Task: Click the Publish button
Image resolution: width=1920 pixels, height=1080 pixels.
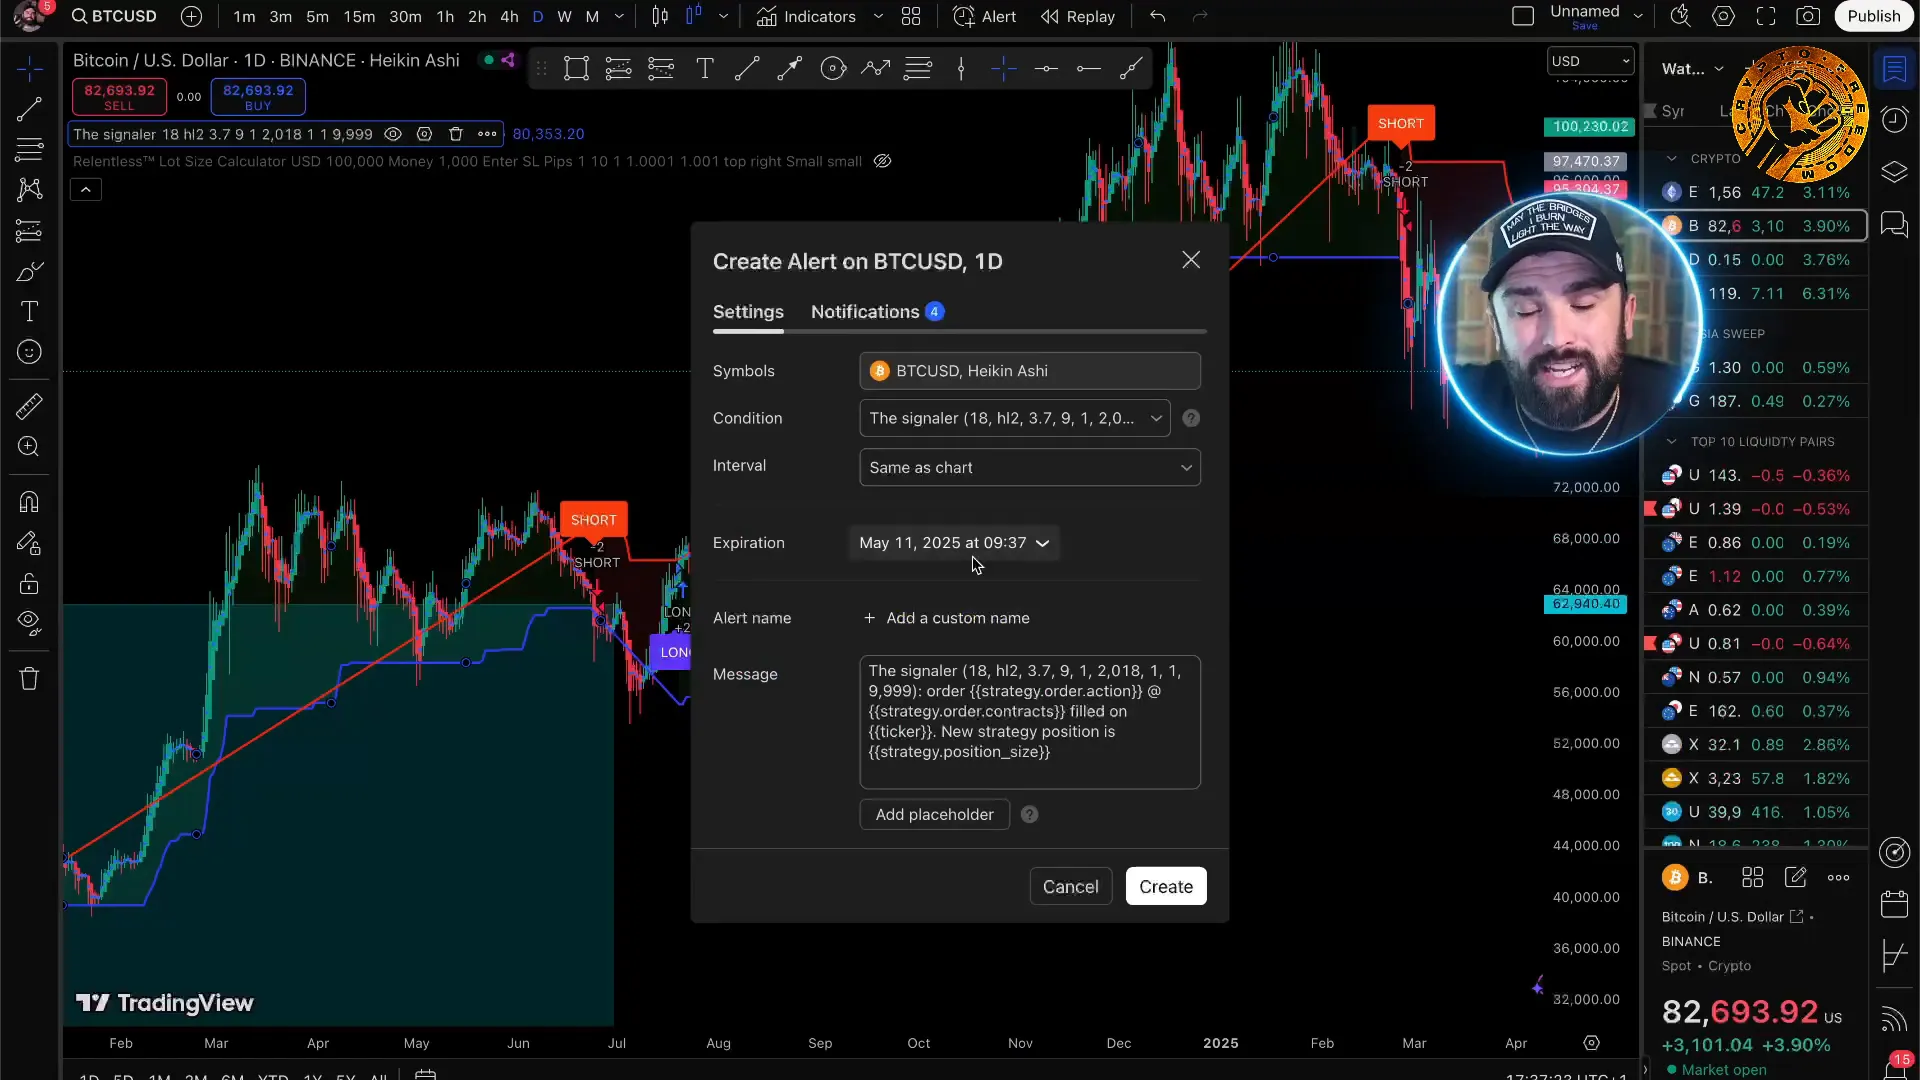Action: 1873,16
